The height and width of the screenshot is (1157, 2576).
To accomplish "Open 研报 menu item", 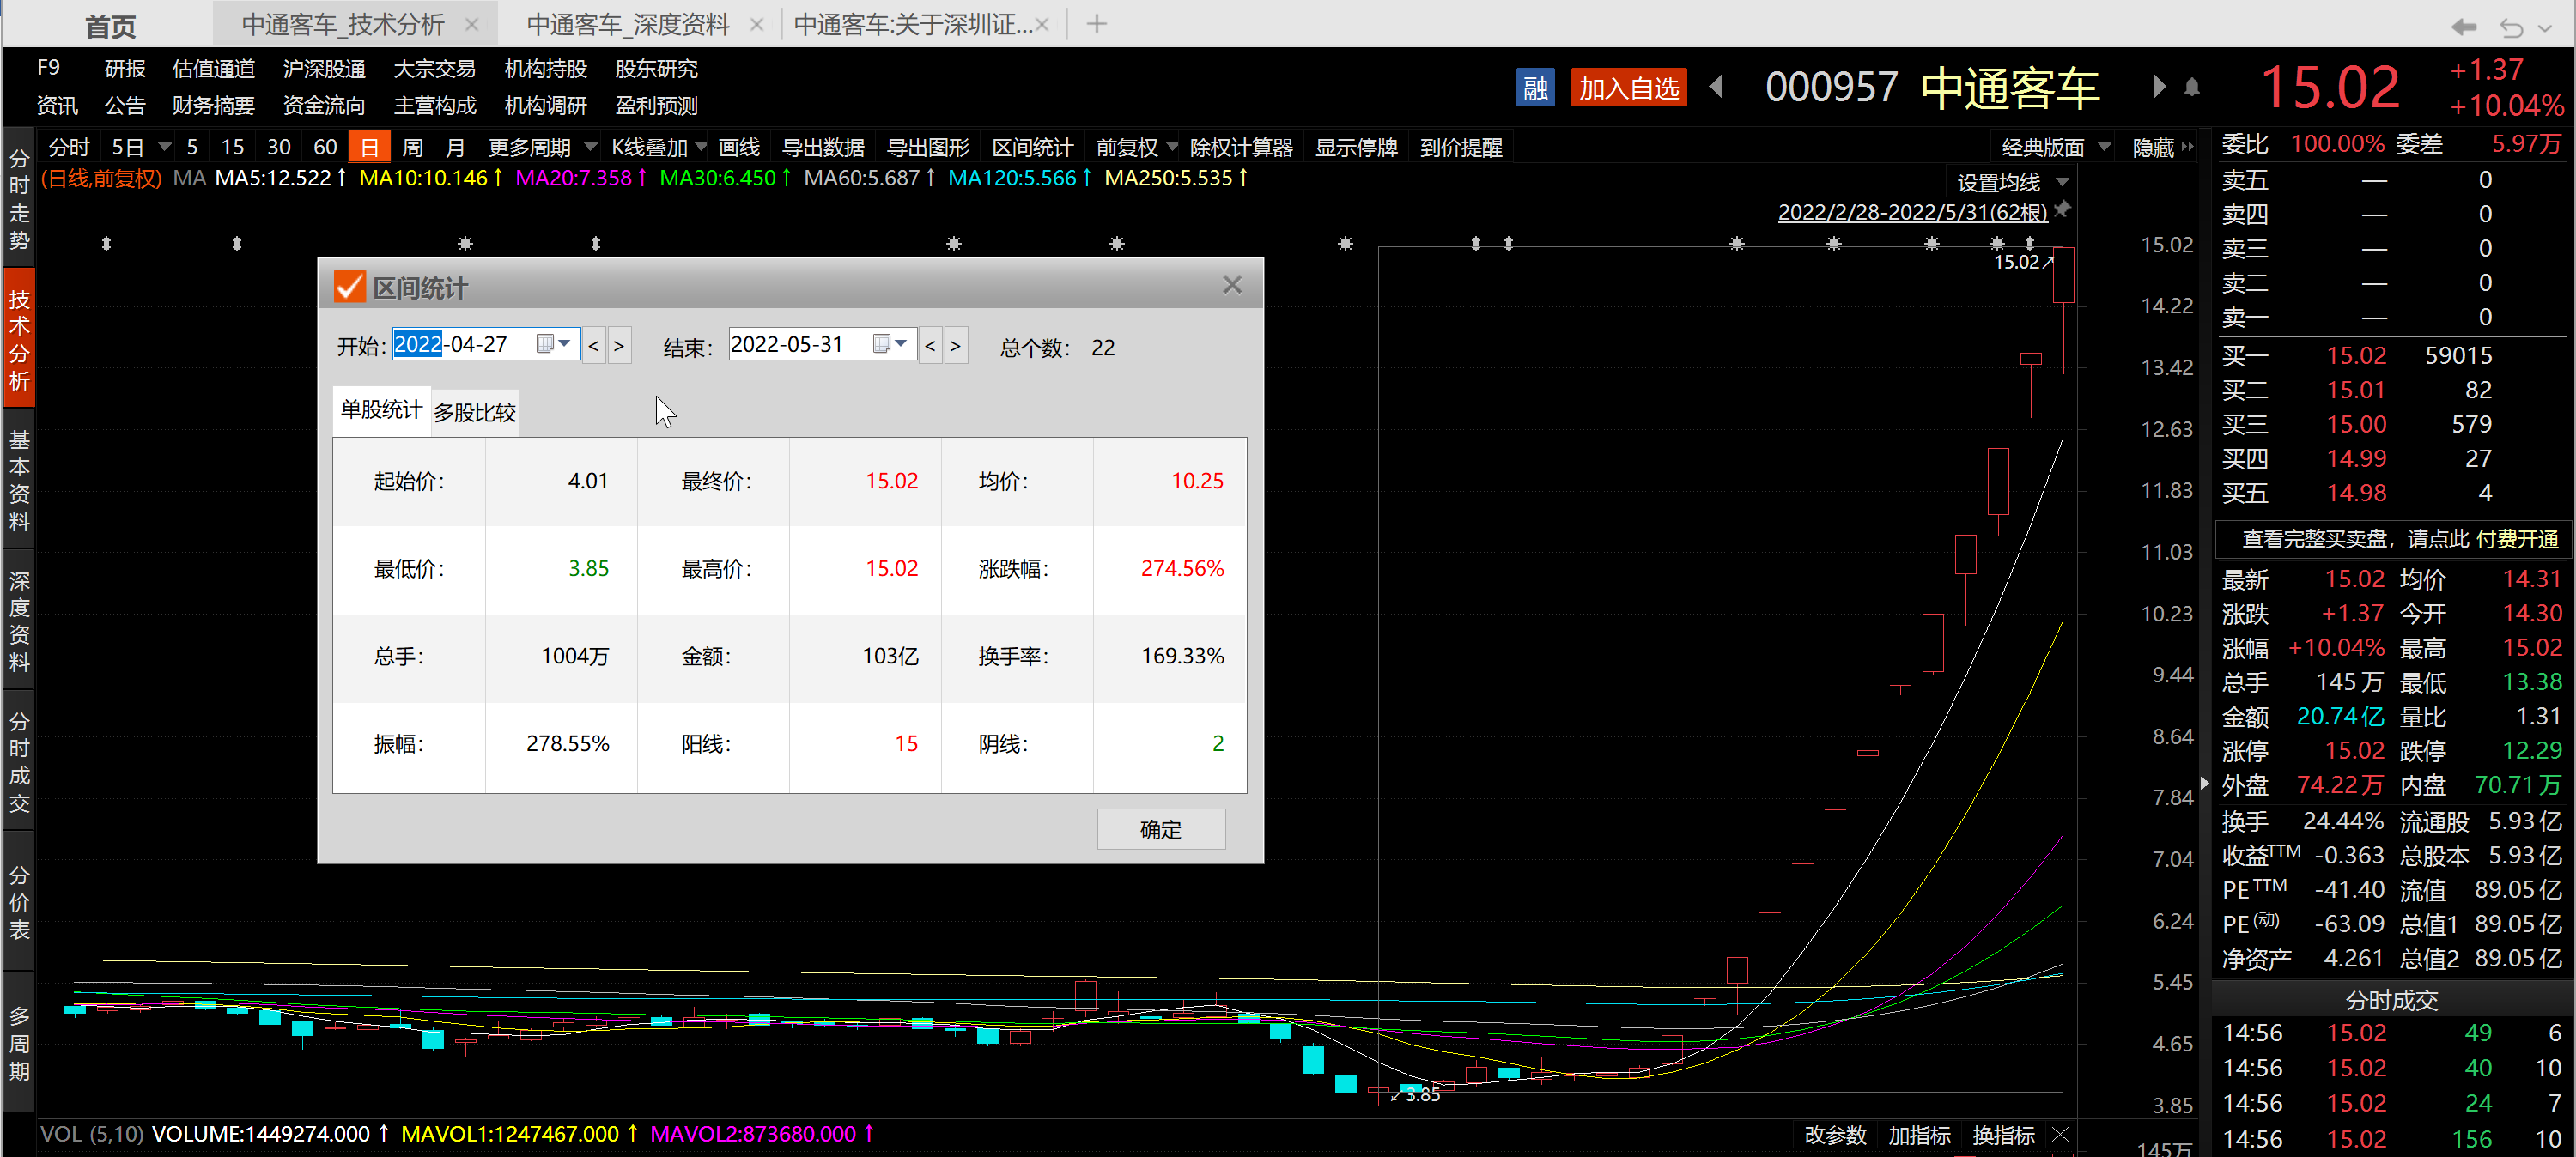I will [x=125, y=69].
